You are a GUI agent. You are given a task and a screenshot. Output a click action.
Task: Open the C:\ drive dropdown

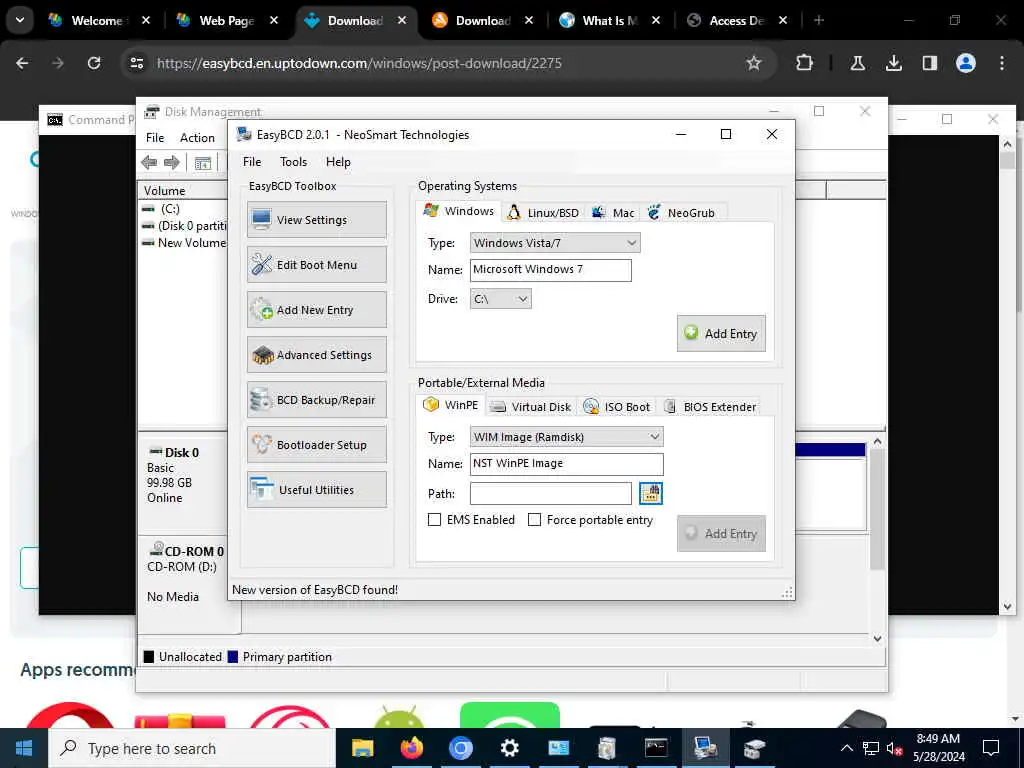[501, 298]
